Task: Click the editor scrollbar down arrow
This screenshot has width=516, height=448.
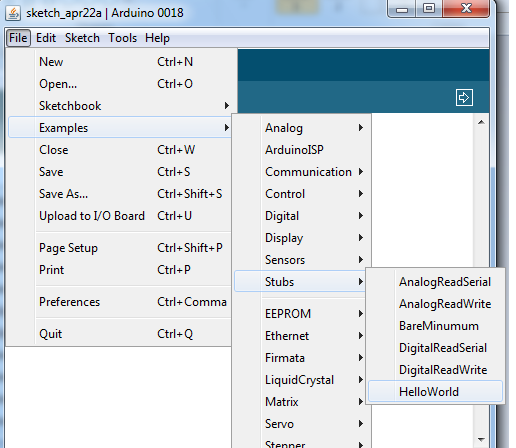Action: point(481,440)
